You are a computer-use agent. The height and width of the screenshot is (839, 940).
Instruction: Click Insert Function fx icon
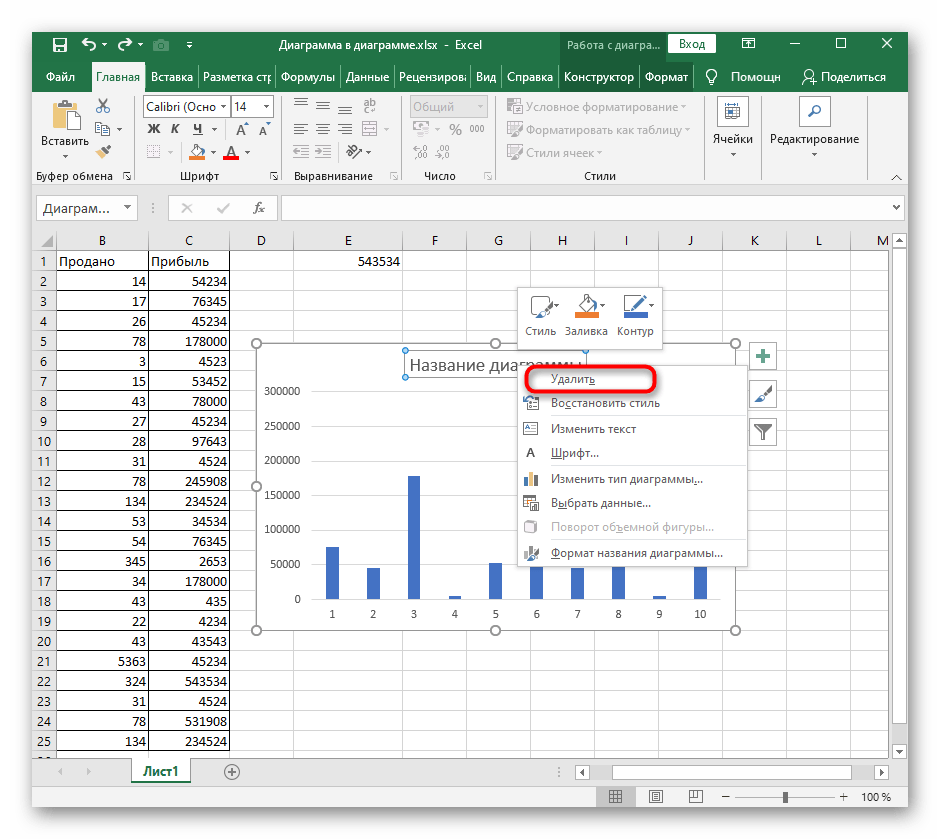click(x=258, y=208)
